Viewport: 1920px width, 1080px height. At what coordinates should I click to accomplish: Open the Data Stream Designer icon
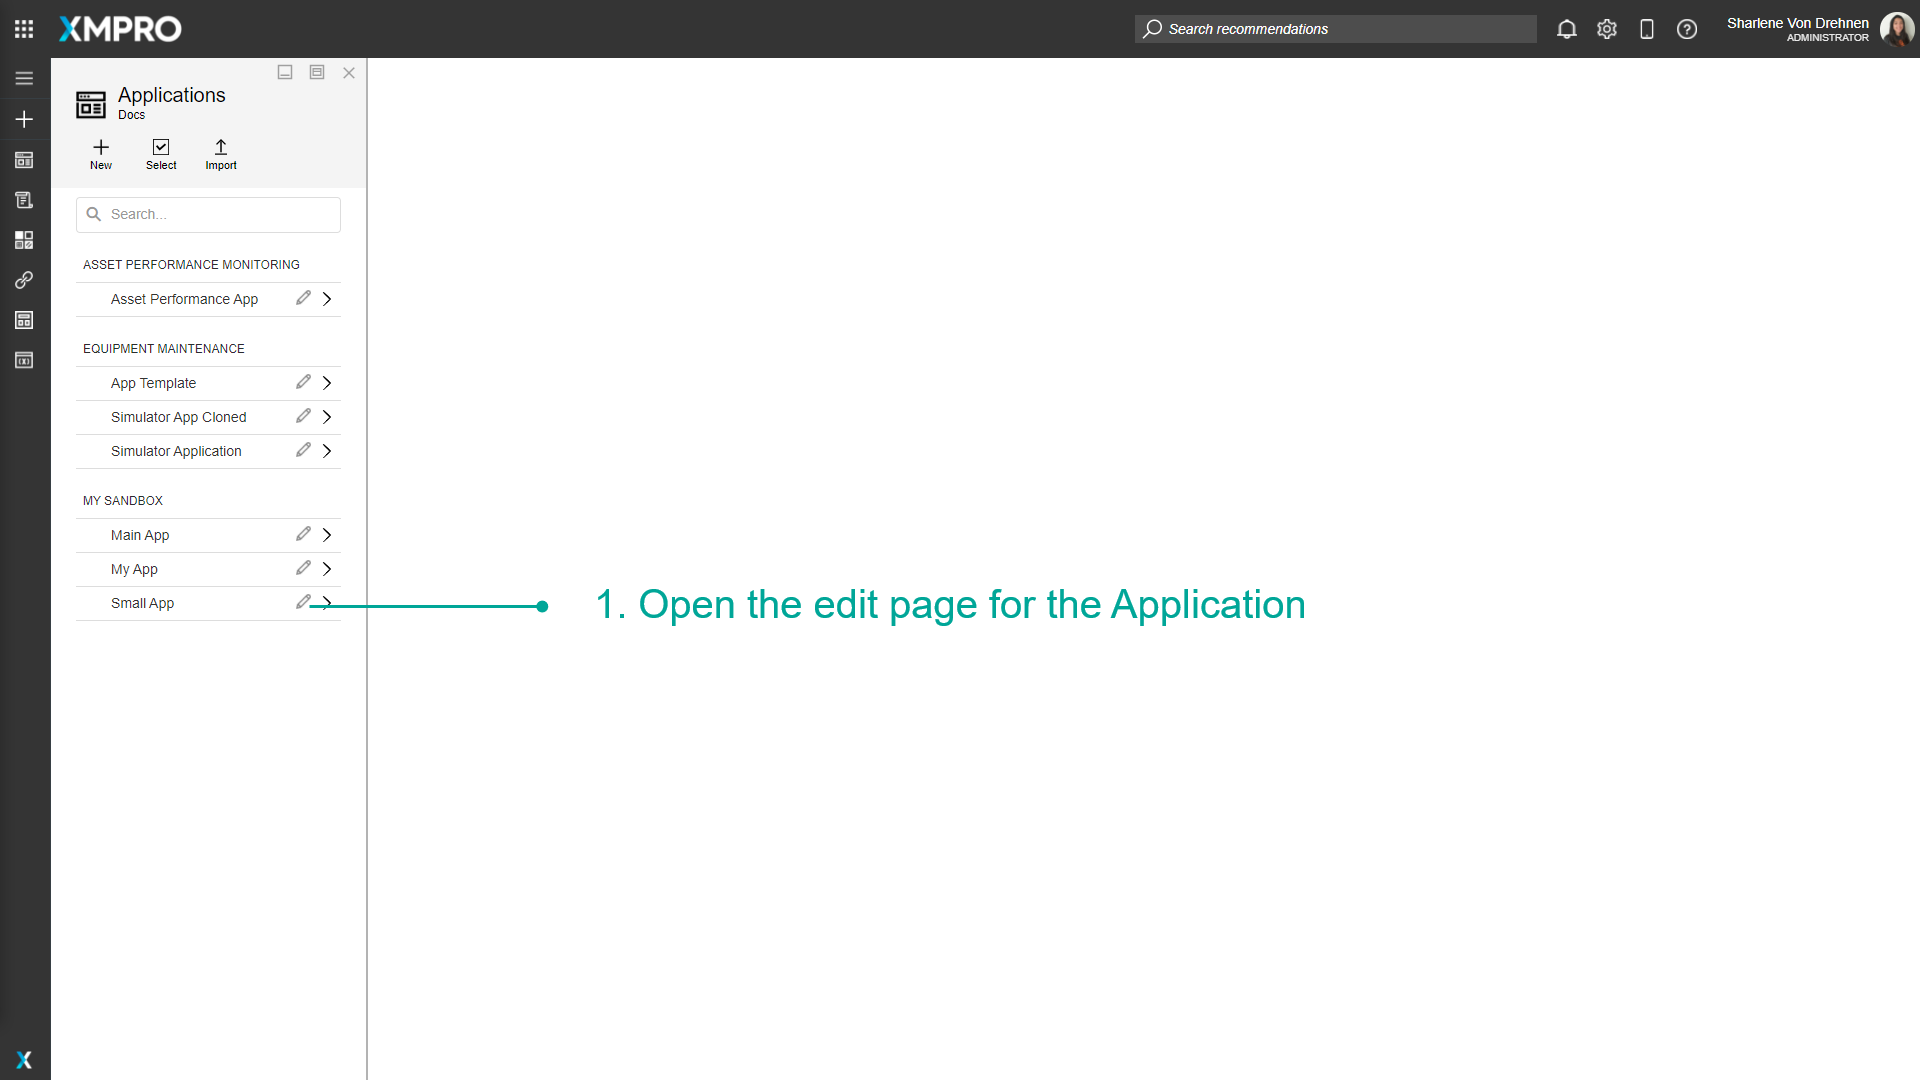click(x=24, y=320)
